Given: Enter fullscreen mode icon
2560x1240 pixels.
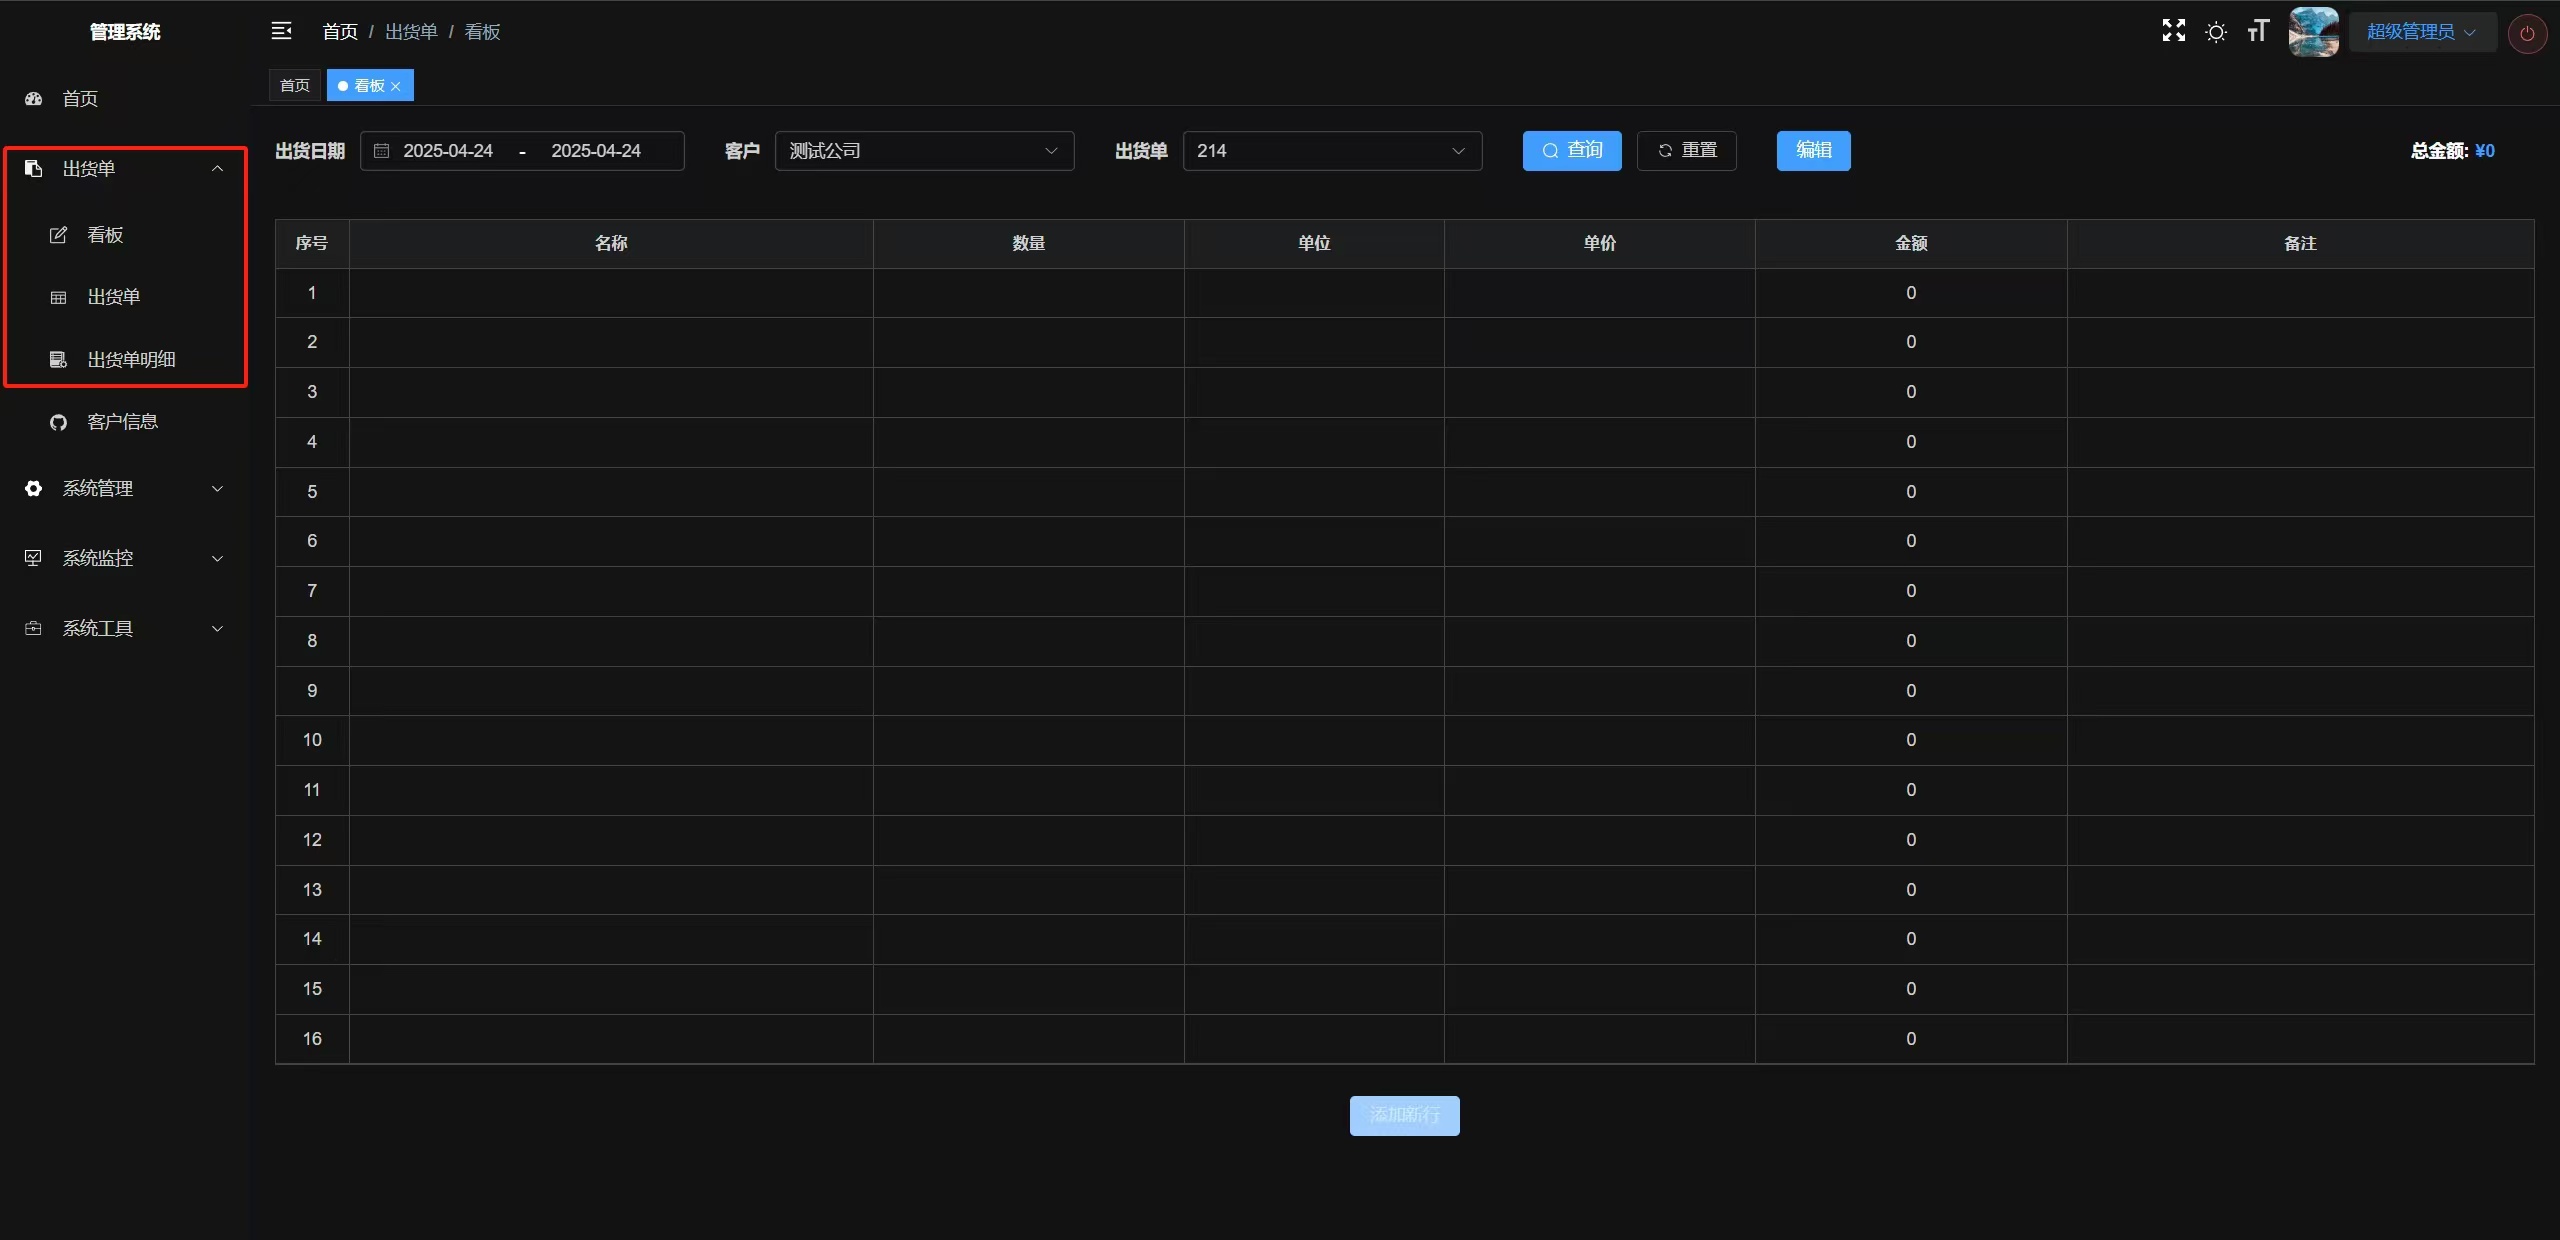Looking at the screenshot, I should pos(2173,31).
